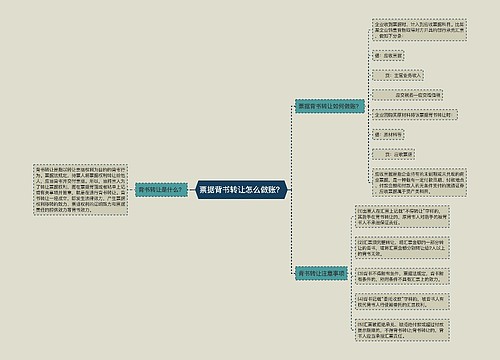Select the entry 借:原材料等
The height and width of the screenshot is (360, 500).
(388, 135)
